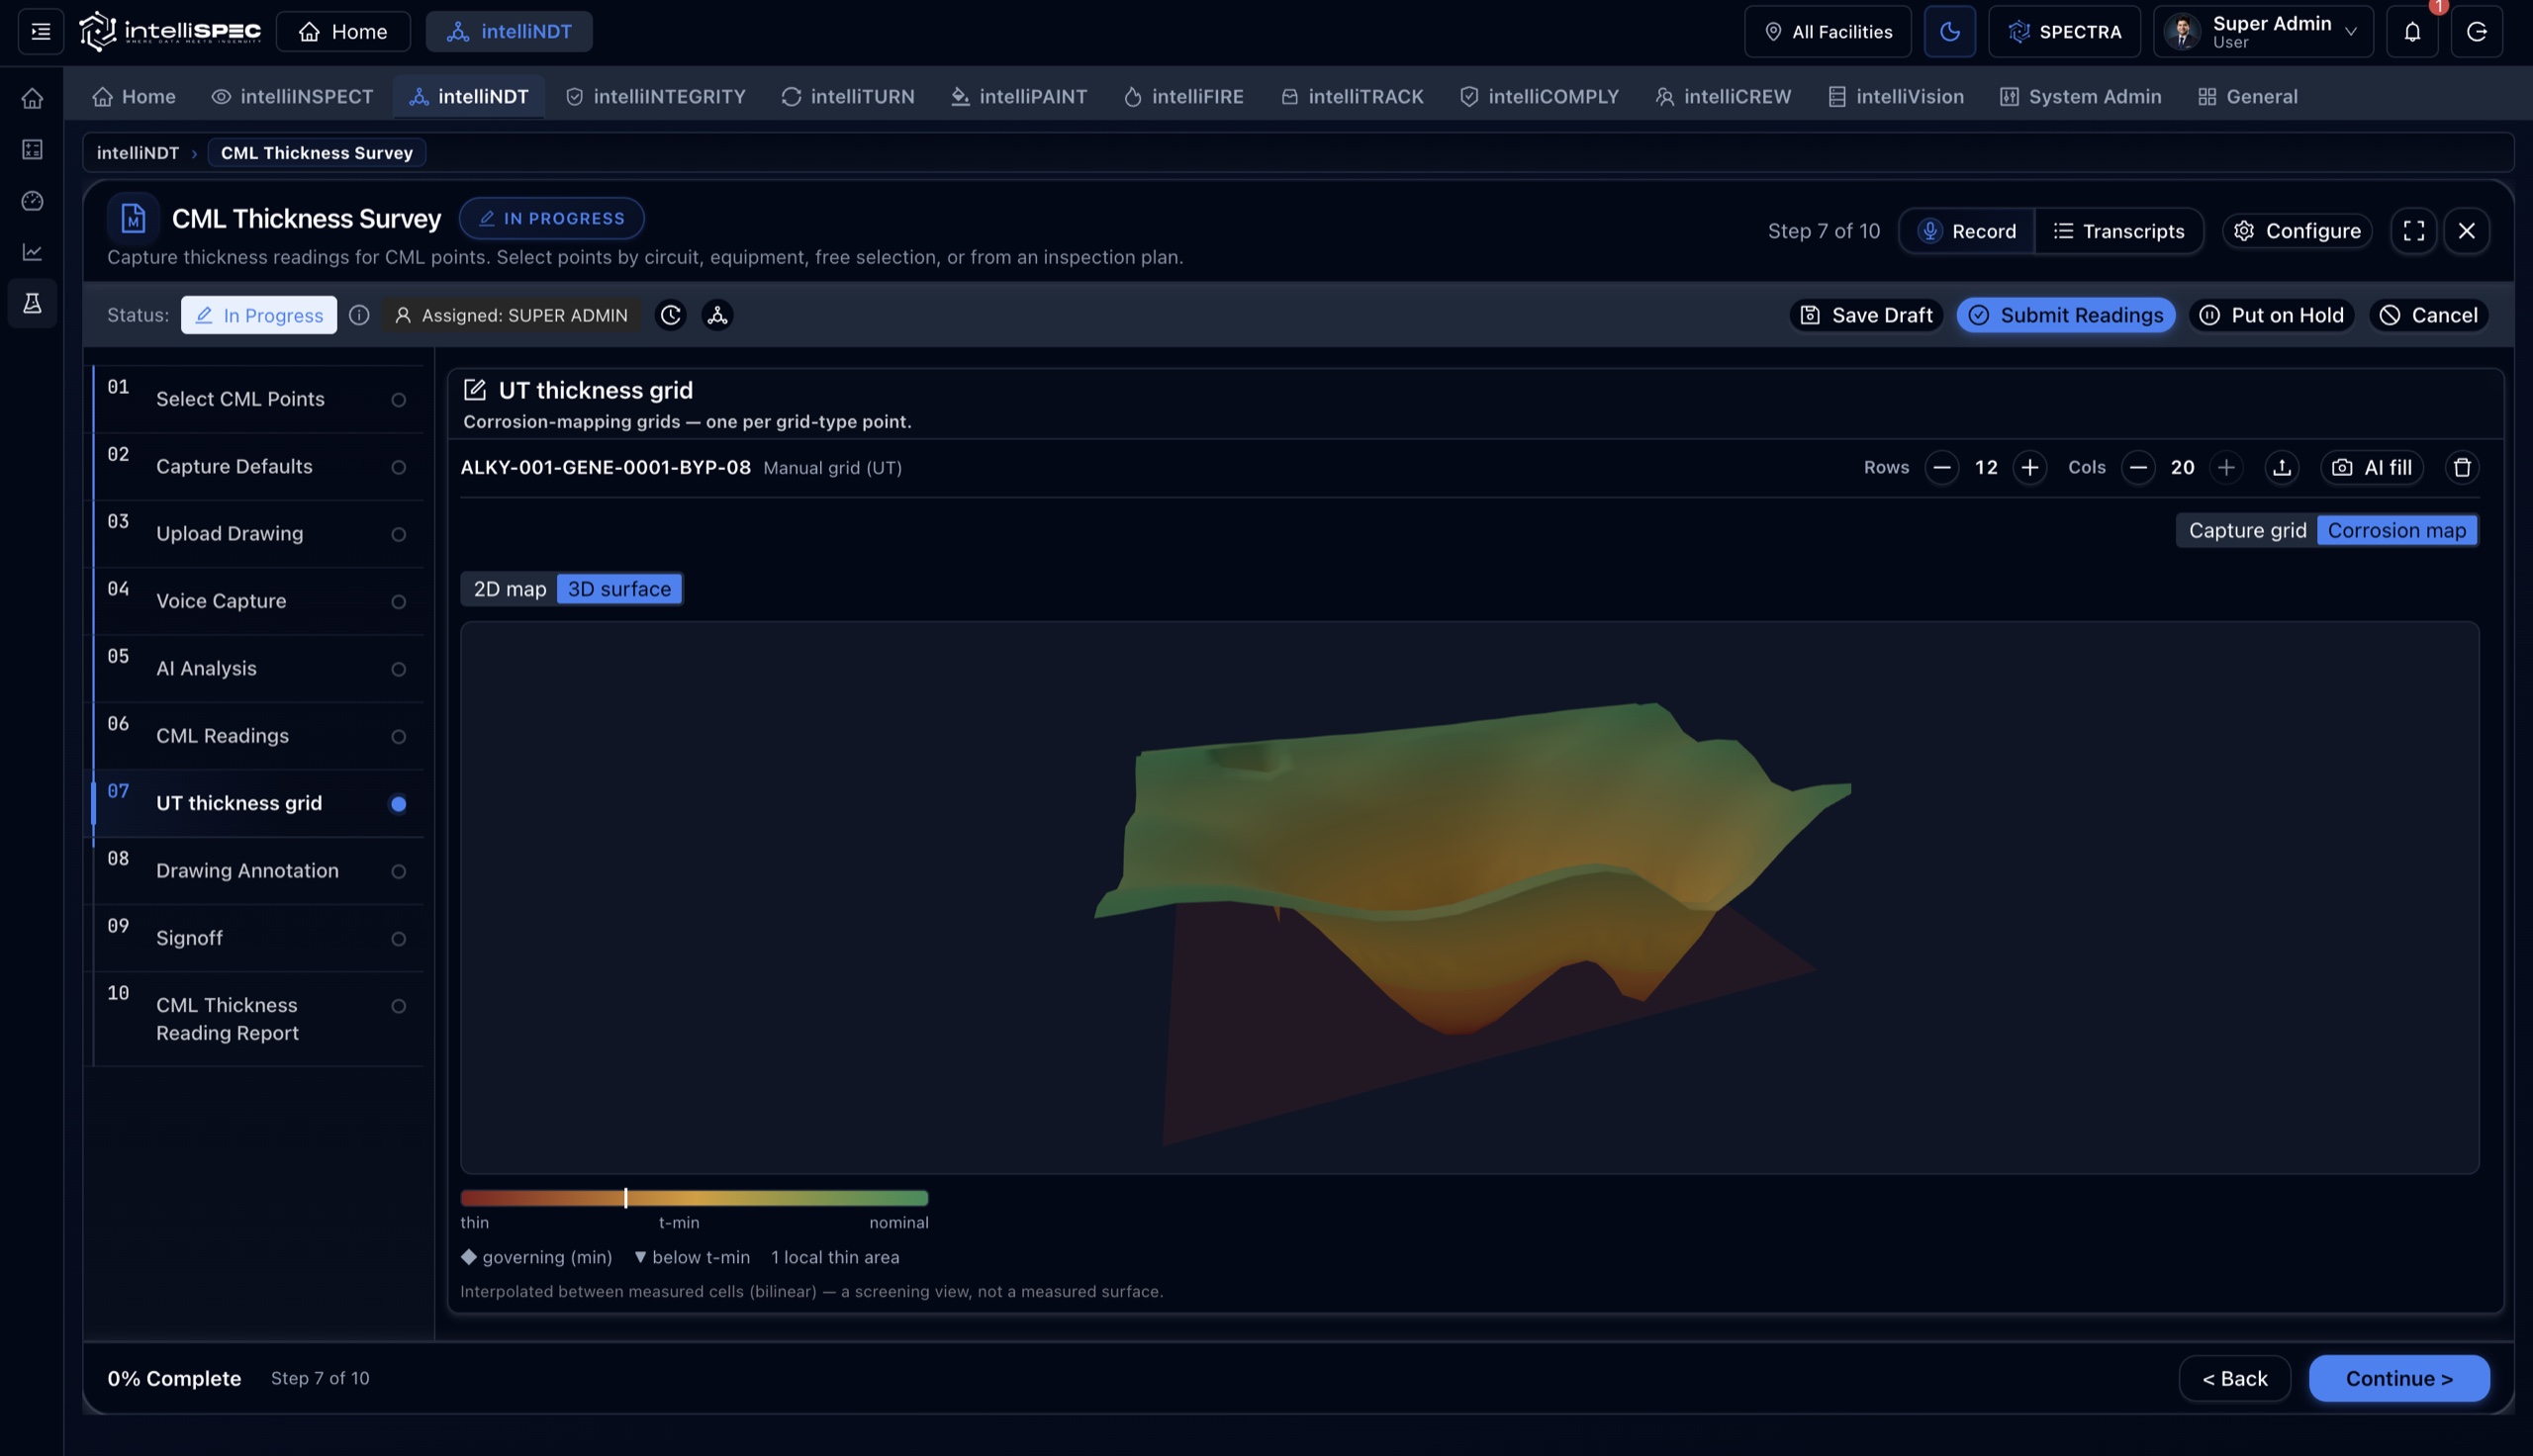The width and height of the screenshot is (2533, 1456).
Task: Open the intelliCREW module tab
Action: [1723, 97]
